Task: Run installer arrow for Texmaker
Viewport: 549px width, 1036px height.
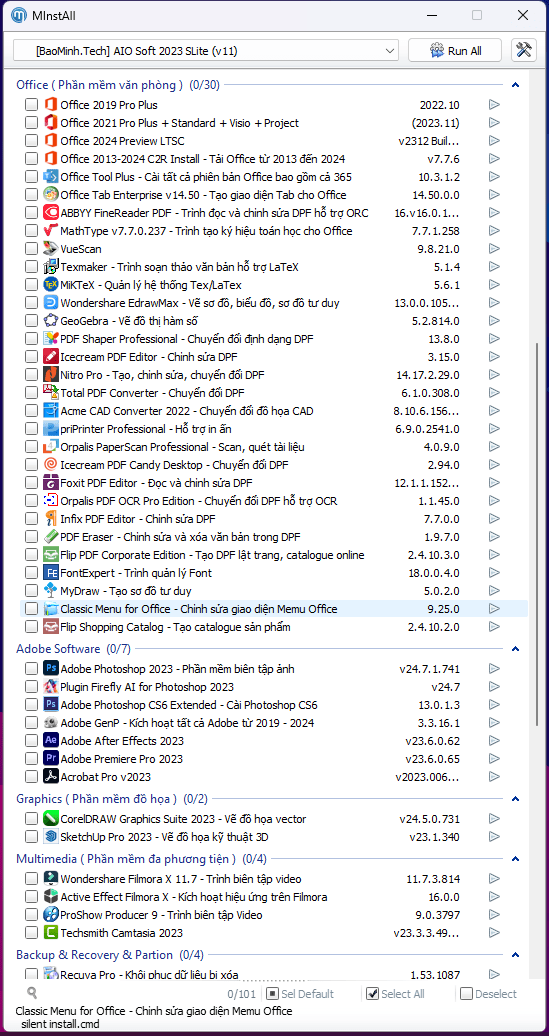Action: (494, 267)
